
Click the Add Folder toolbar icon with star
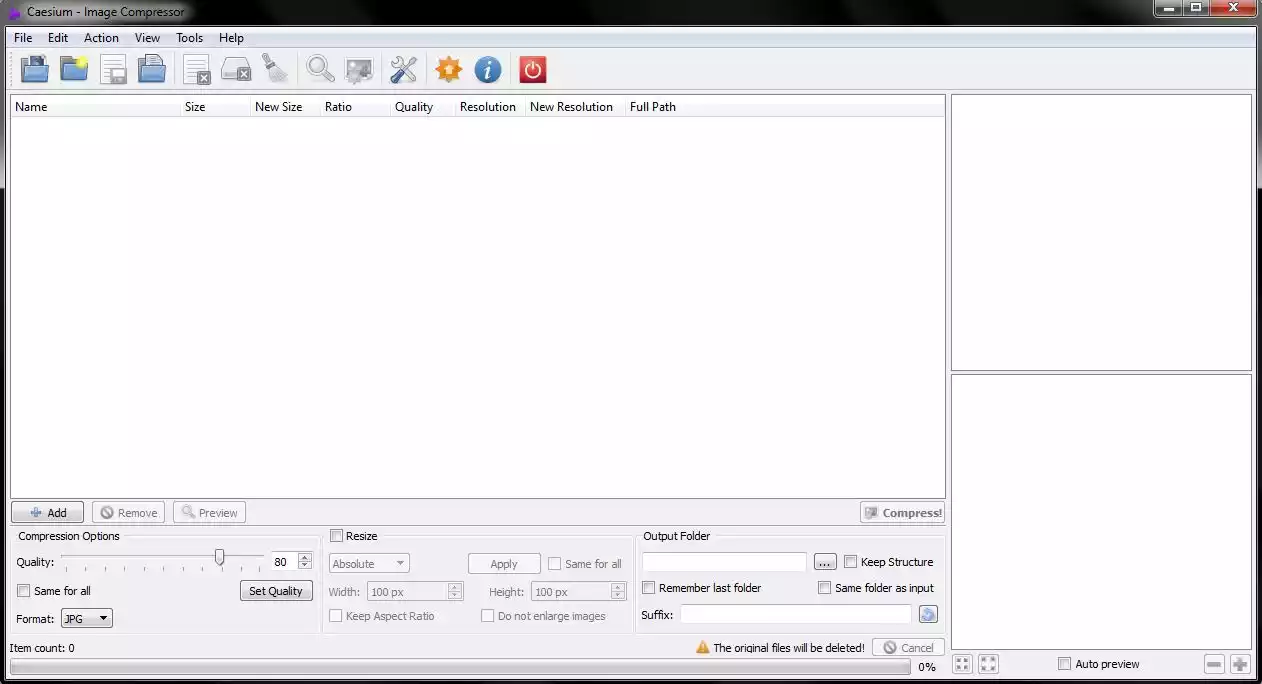pyautogui.click(x=74, y=69)
